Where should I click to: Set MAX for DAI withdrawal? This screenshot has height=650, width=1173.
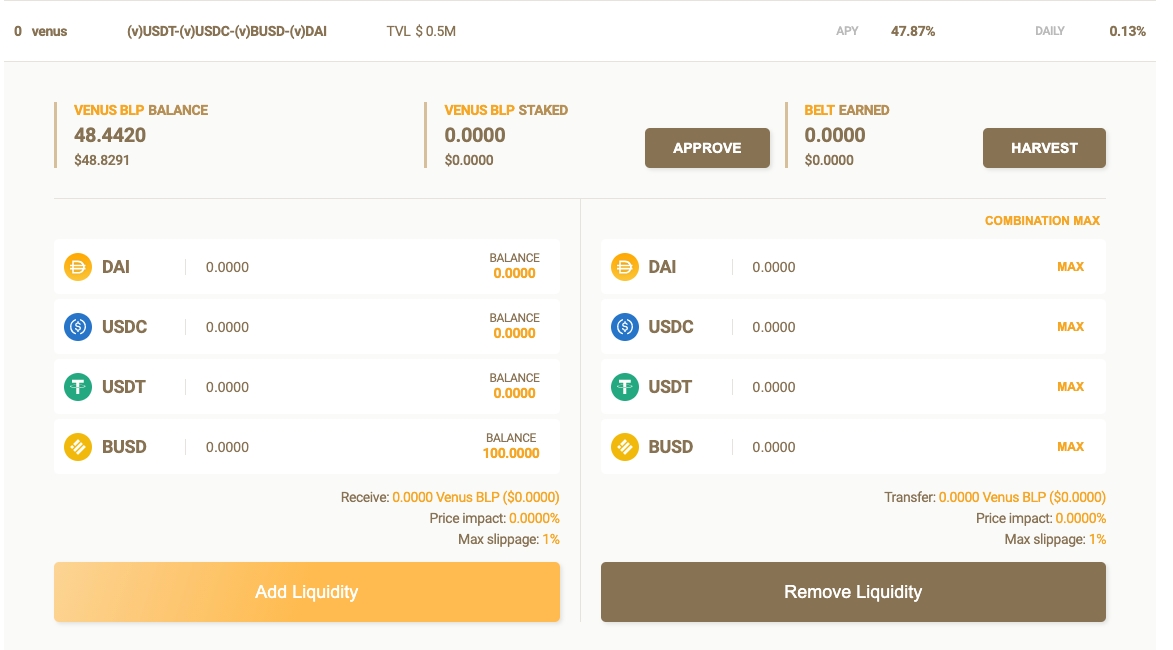point(1070,267)
